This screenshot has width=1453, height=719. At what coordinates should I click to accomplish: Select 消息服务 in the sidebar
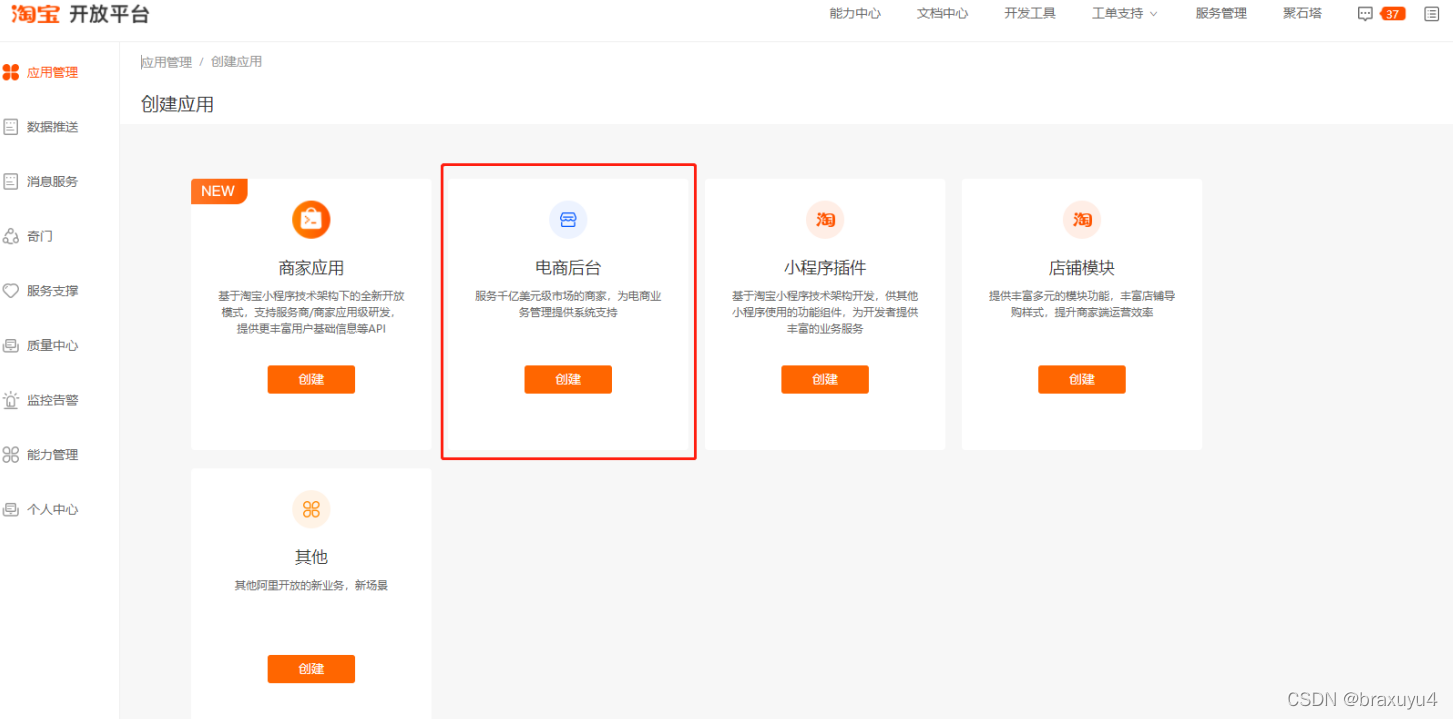52,181
